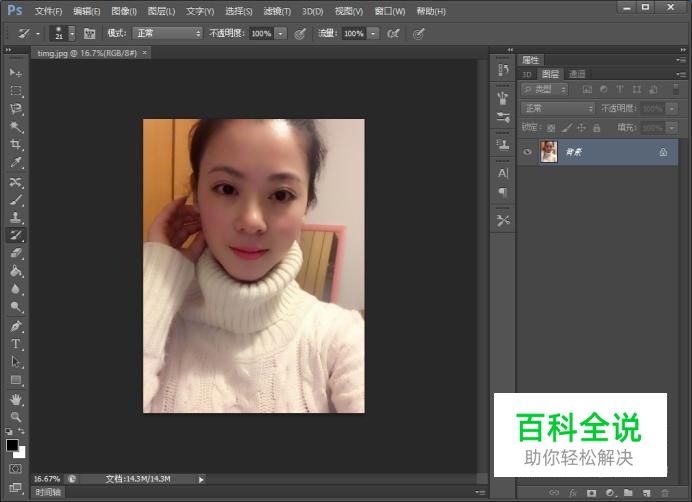This screenshot has width=692, height=502.
Task: Switch to the 通道 (Channels) tab
Action: (x=577, y=74)
